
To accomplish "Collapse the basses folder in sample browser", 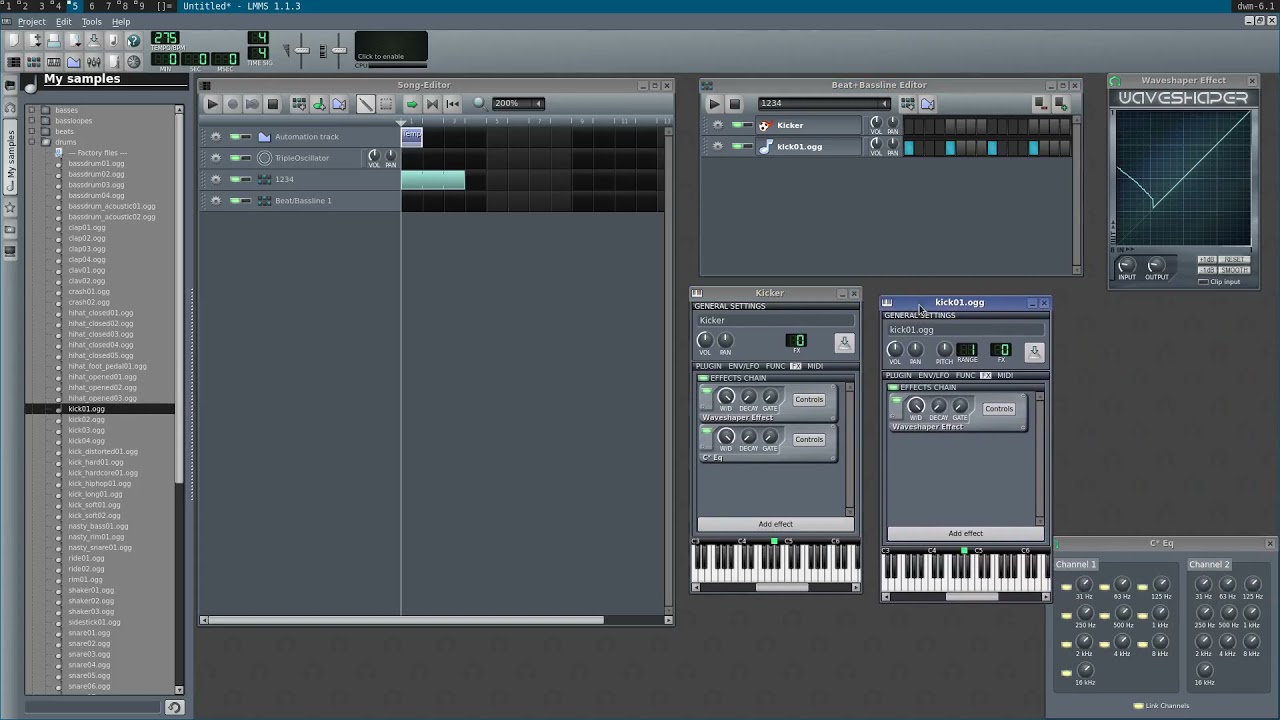I will click(x=32, y=110).
